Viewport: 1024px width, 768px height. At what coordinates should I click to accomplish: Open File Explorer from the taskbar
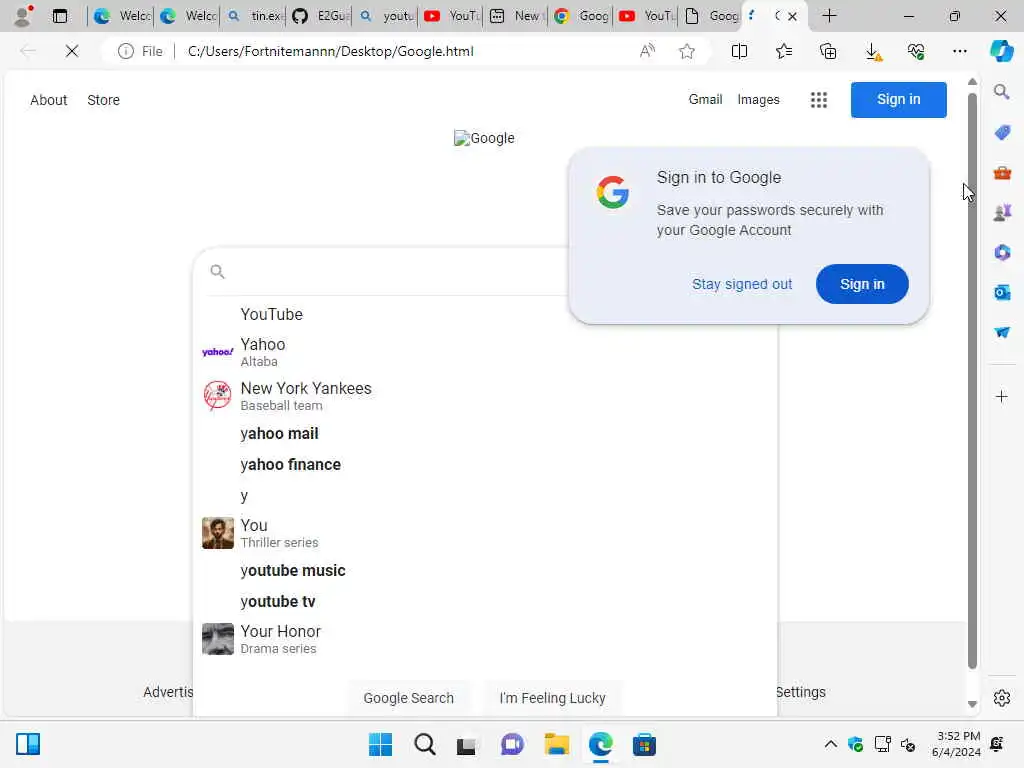(556, 744)
